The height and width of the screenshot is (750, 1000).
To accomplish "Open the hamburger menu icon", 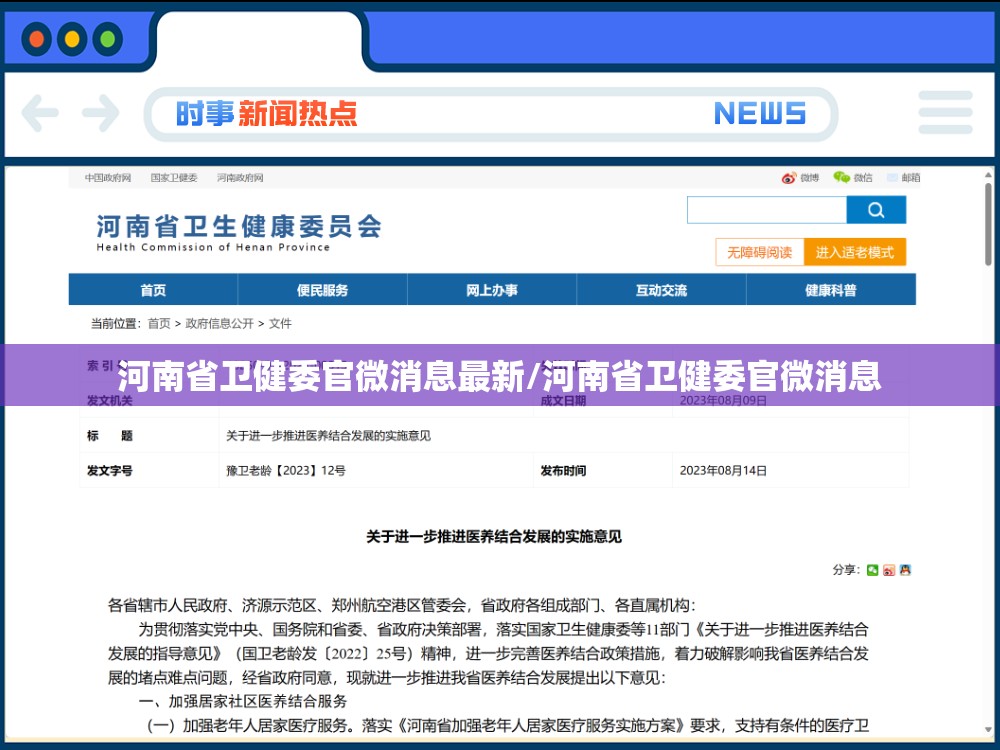I will pos(945,113).
